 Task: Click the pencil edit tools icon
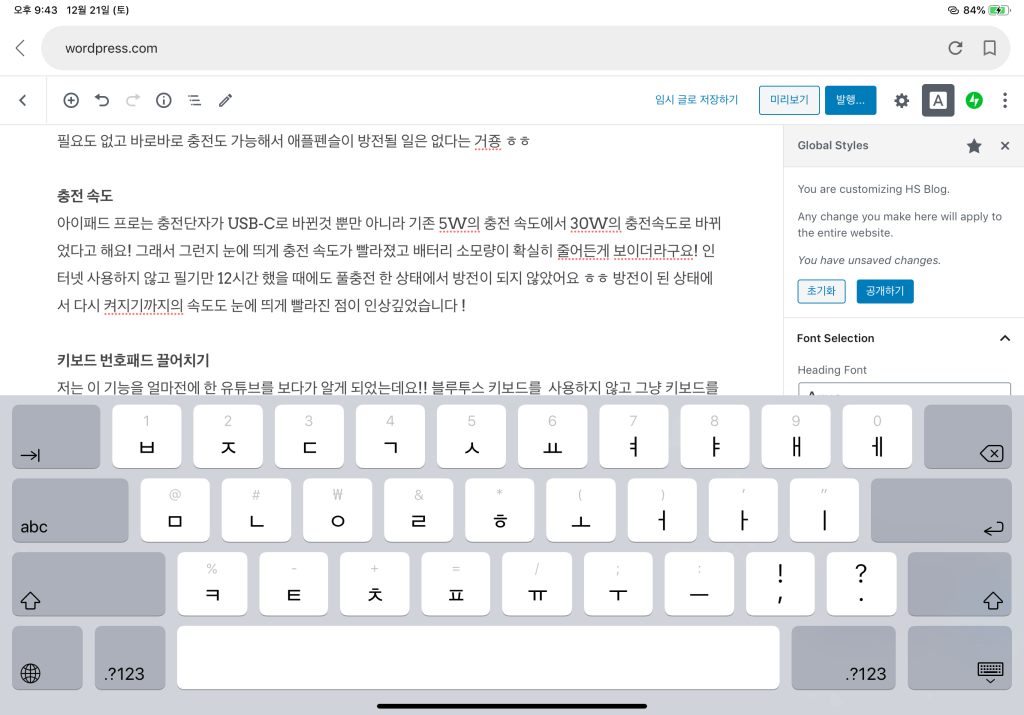[x=226, y=100]
